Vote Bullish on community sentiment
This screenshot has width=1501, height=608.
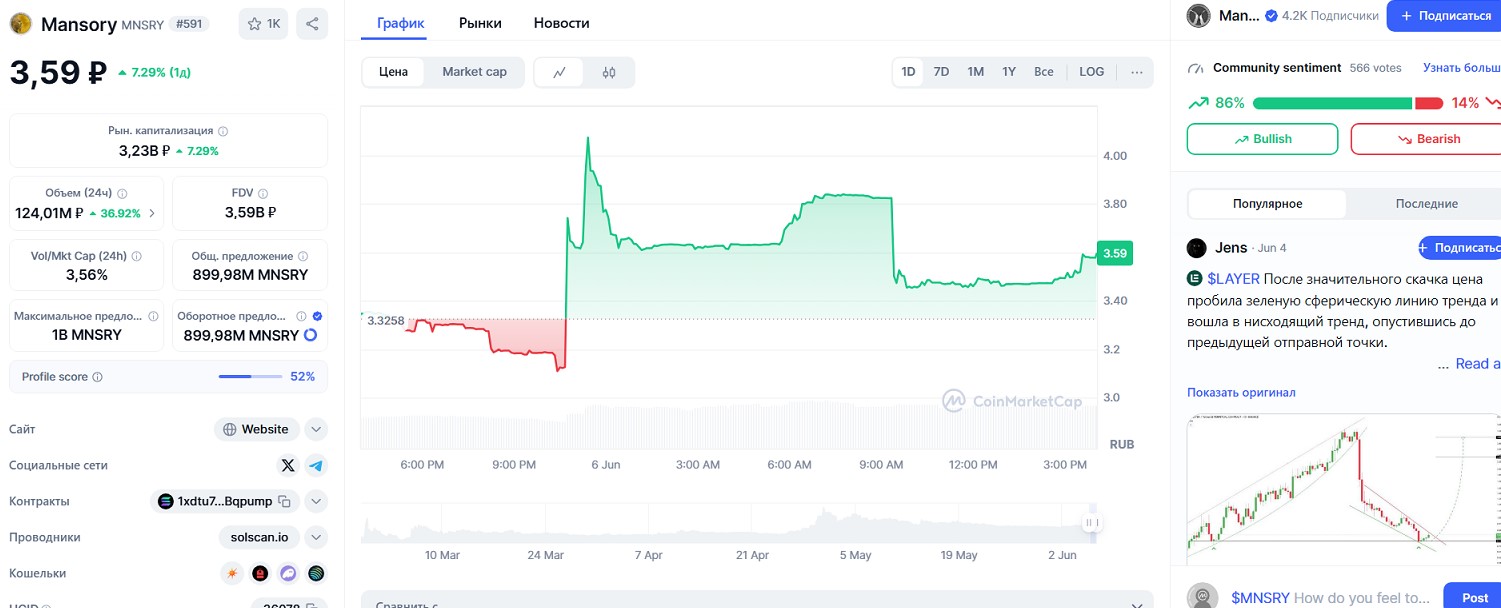click(x=1262, y=139)
